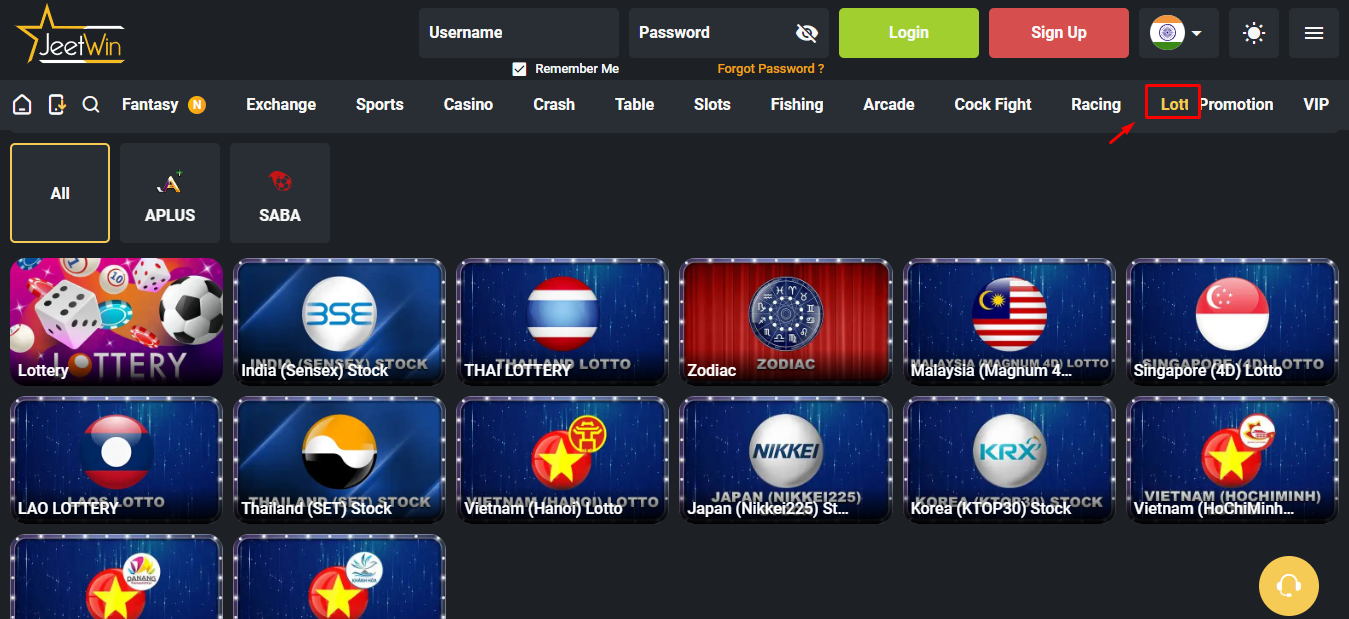Click the search magnifier icon
1349x619 pixels.
pos(91,105)
